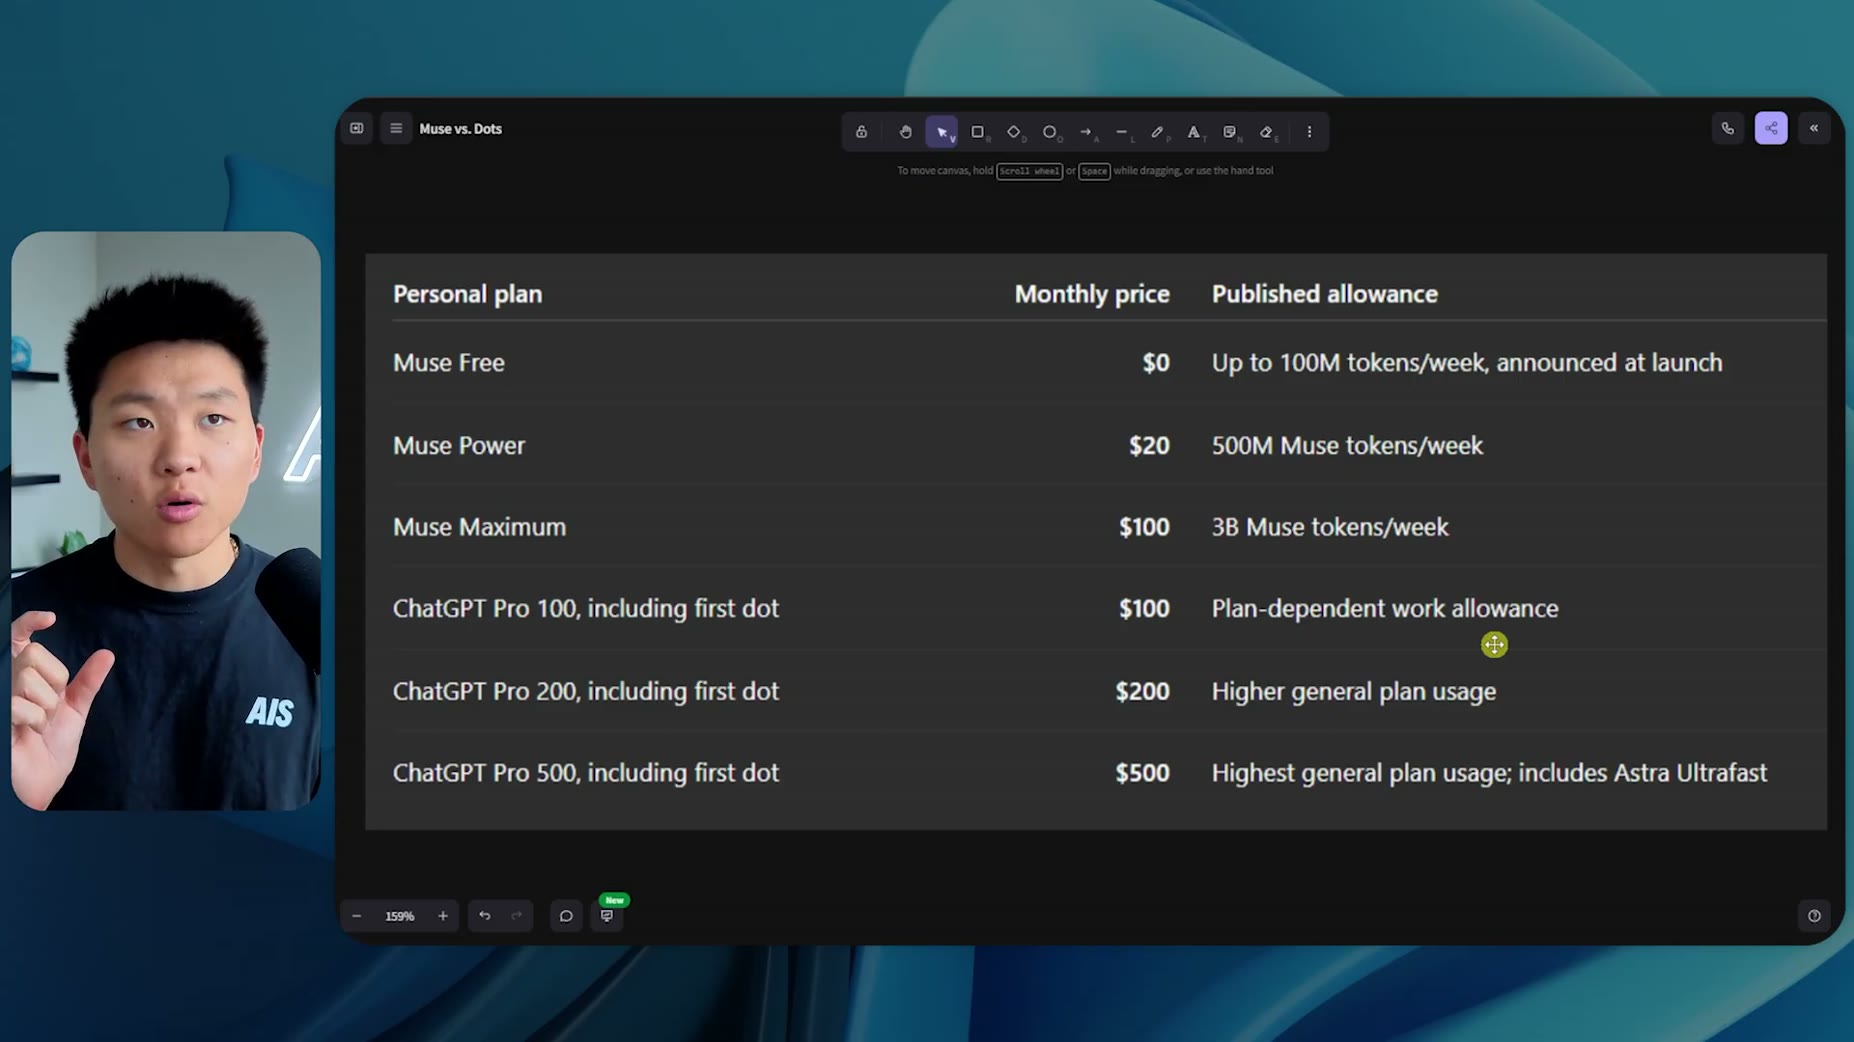
Task: Click Up to 100M tokens/week allowance text
Action: [x=1467, y=362]
